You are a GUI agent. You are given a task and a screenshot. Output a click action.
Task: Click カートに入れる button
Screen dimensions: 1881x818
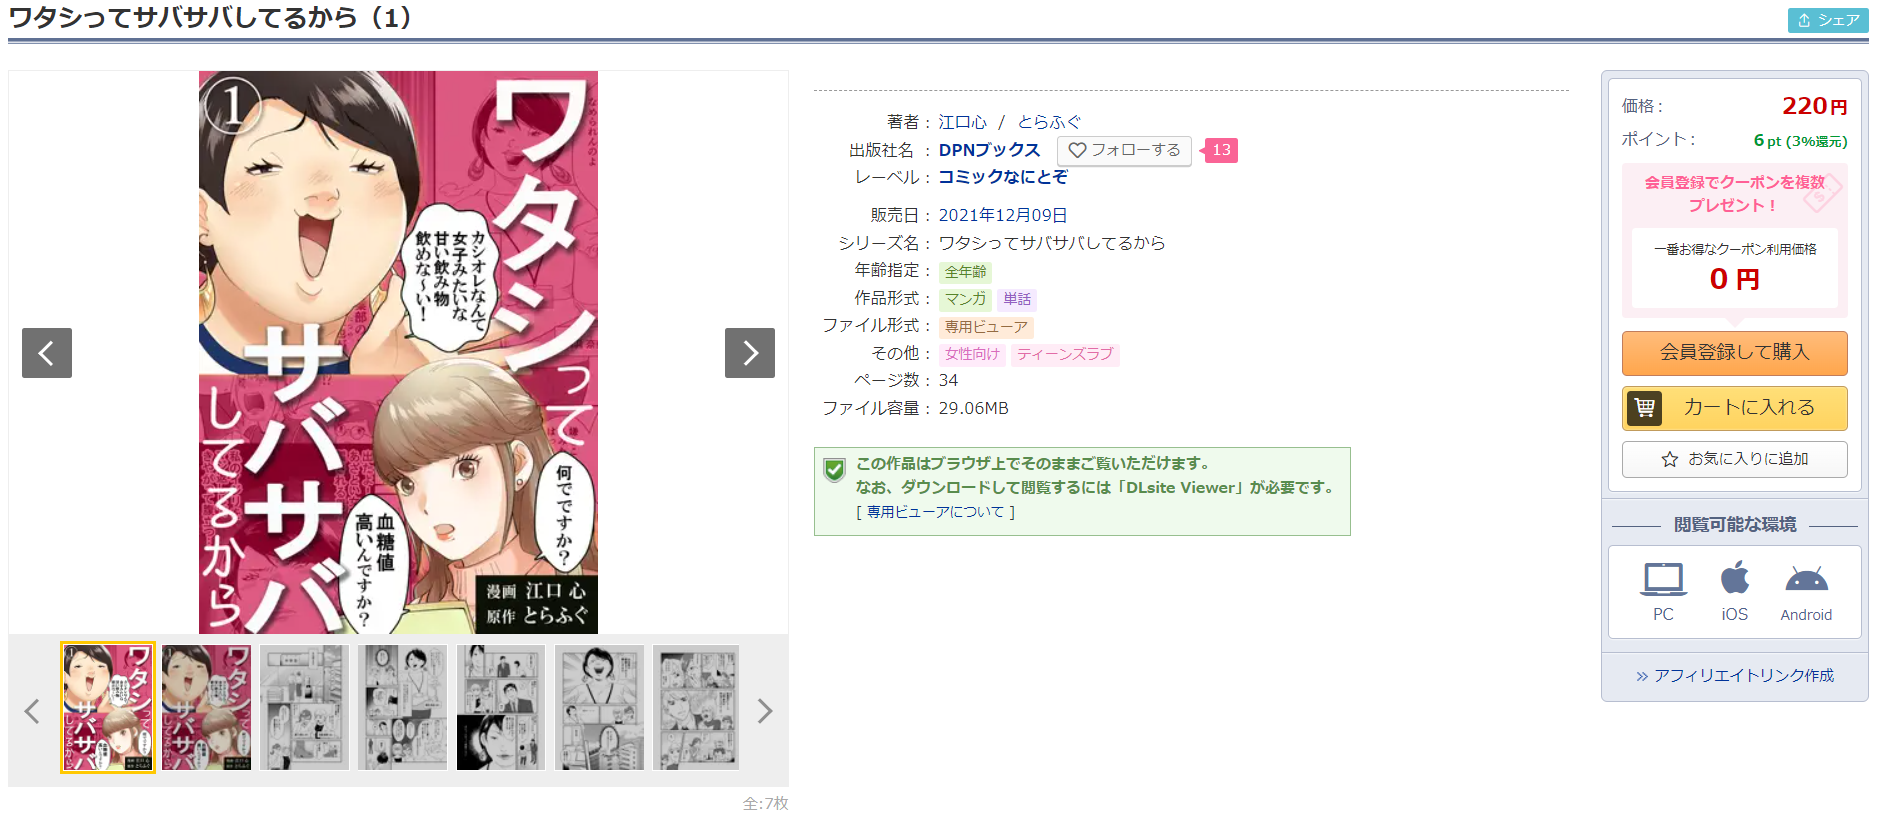pos(1735,408)
